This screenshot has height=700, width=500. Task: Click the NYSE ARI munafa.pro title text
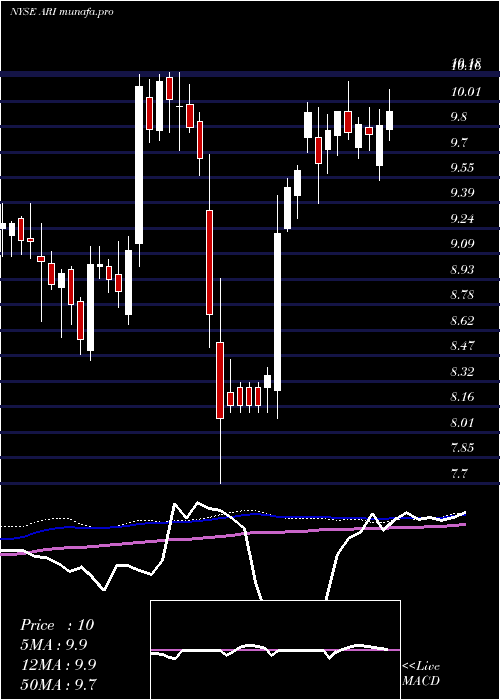(62, 11)
